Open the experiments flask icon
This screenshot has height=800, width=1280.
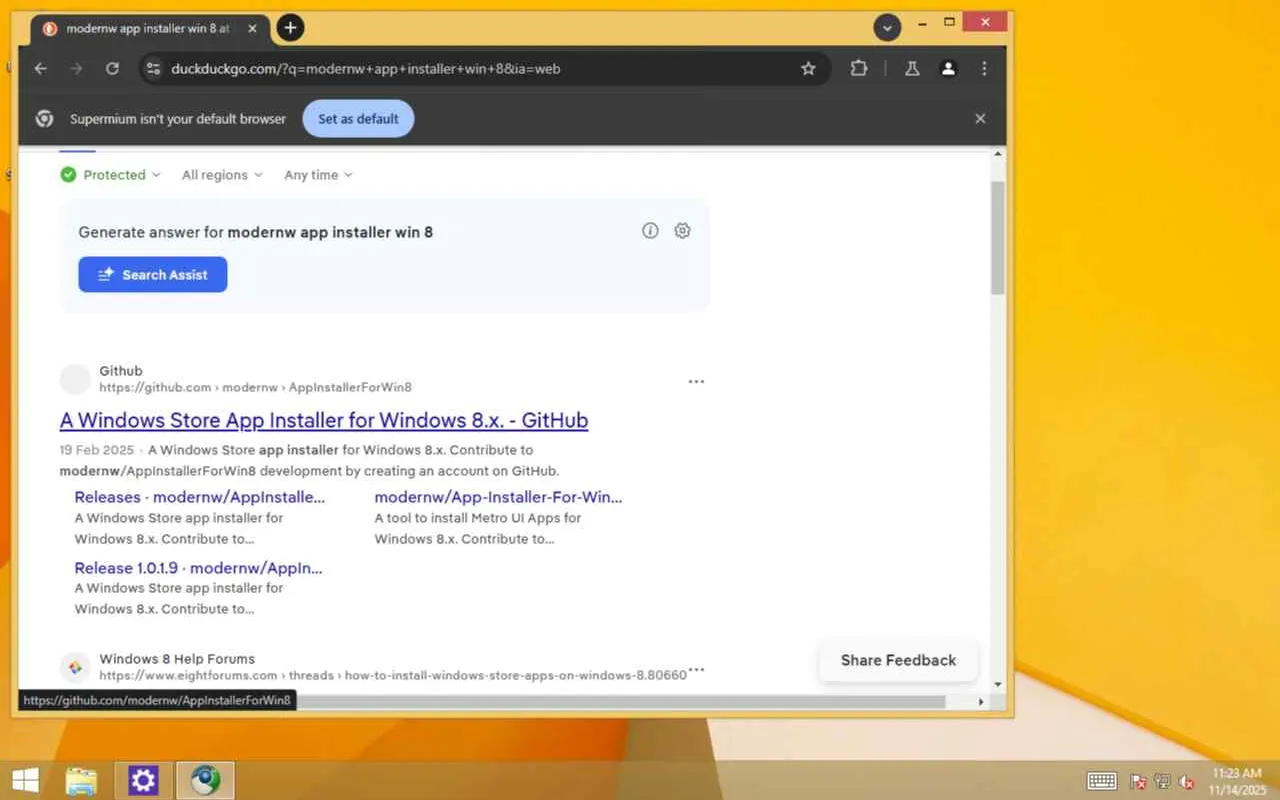[x=912, y=68]
